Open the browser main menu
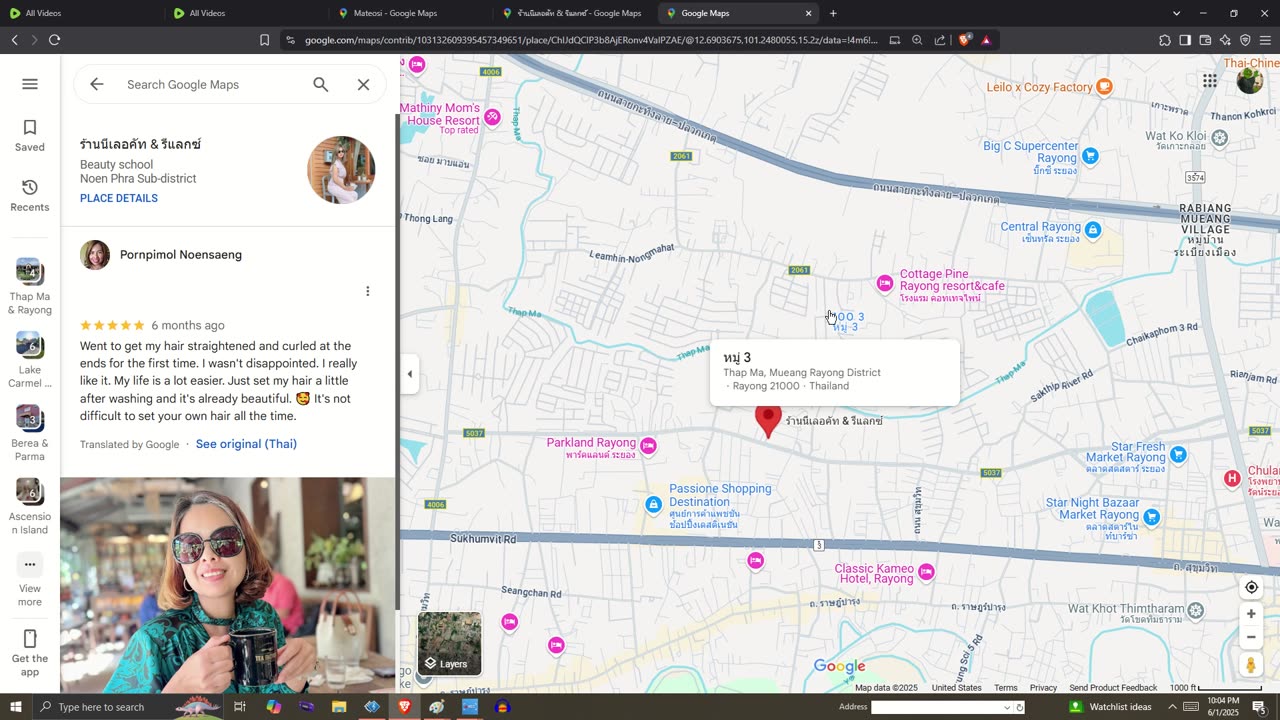The height and width of the screenshot is (720, 1280). tap(1265, 40)
